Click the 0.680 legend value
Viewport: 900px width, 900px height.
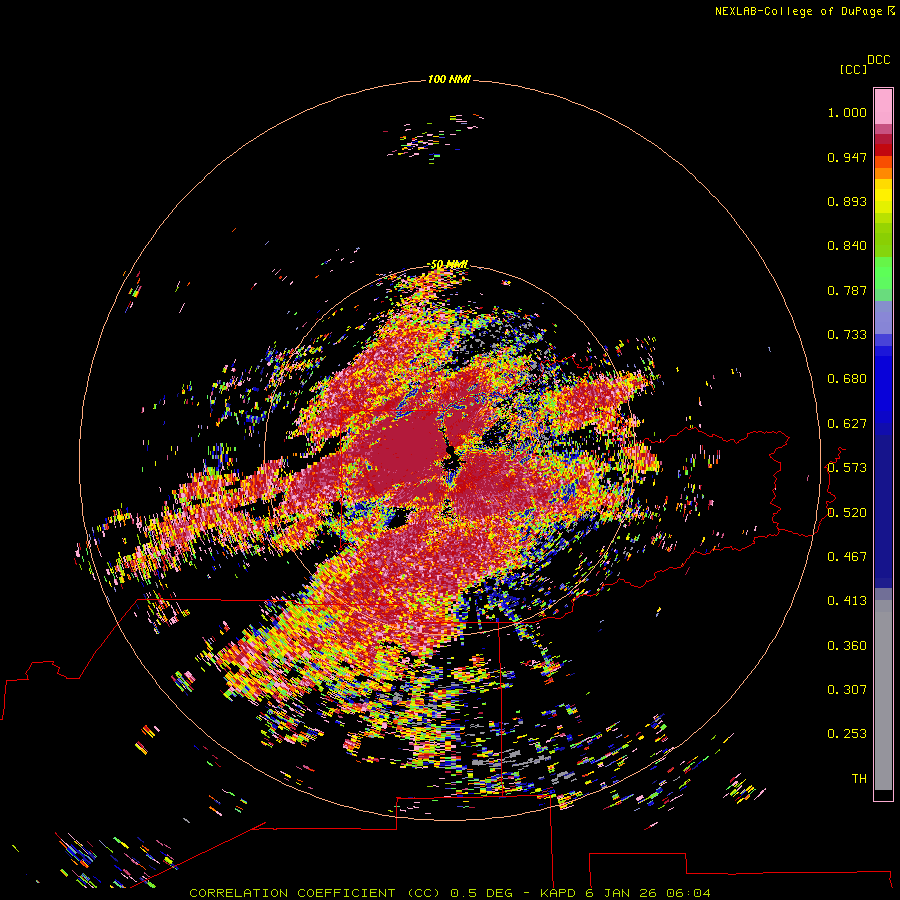tap(847, 379)
